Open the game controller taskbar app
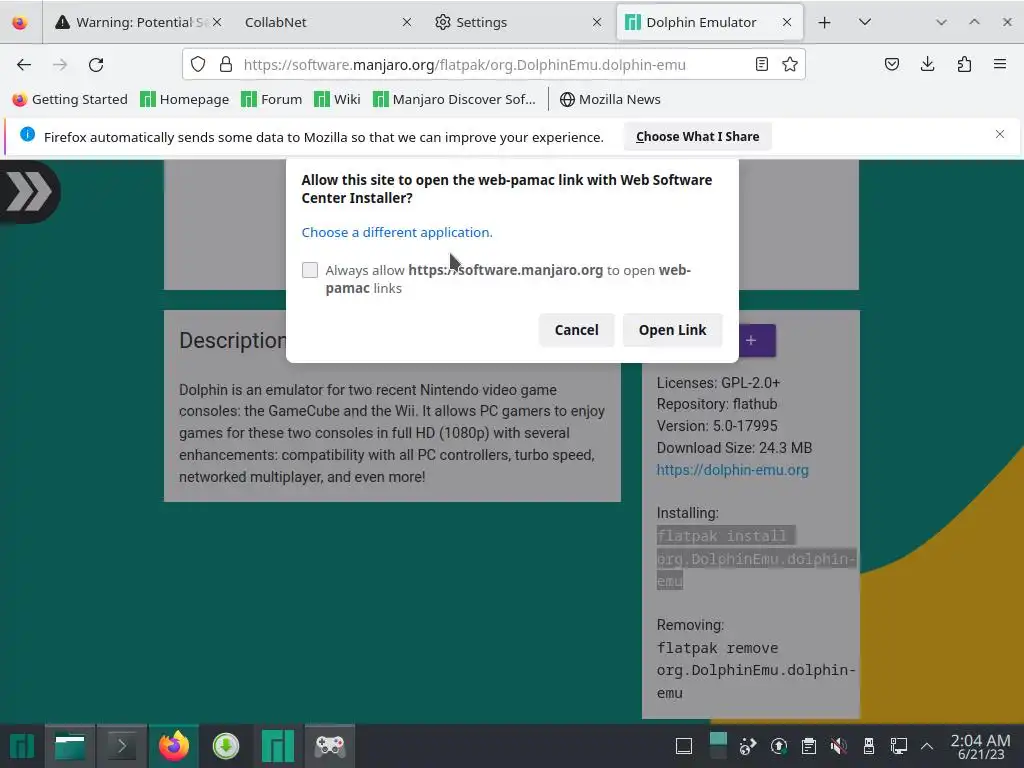The image size is (1024, 768). coord(330,746)
